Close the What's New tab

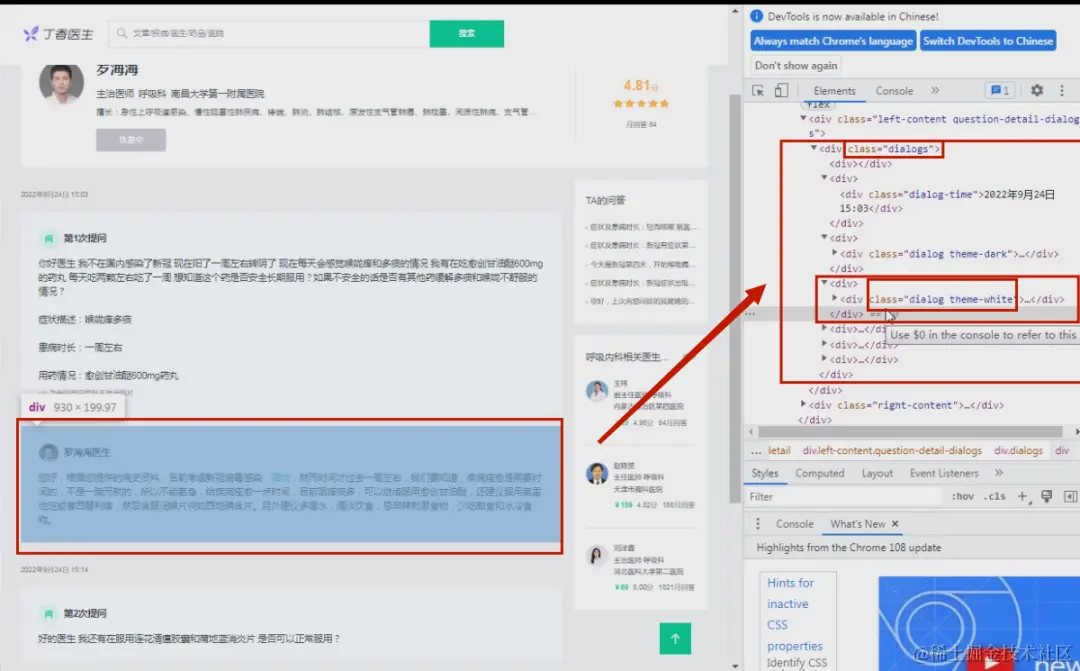(895, 524)
